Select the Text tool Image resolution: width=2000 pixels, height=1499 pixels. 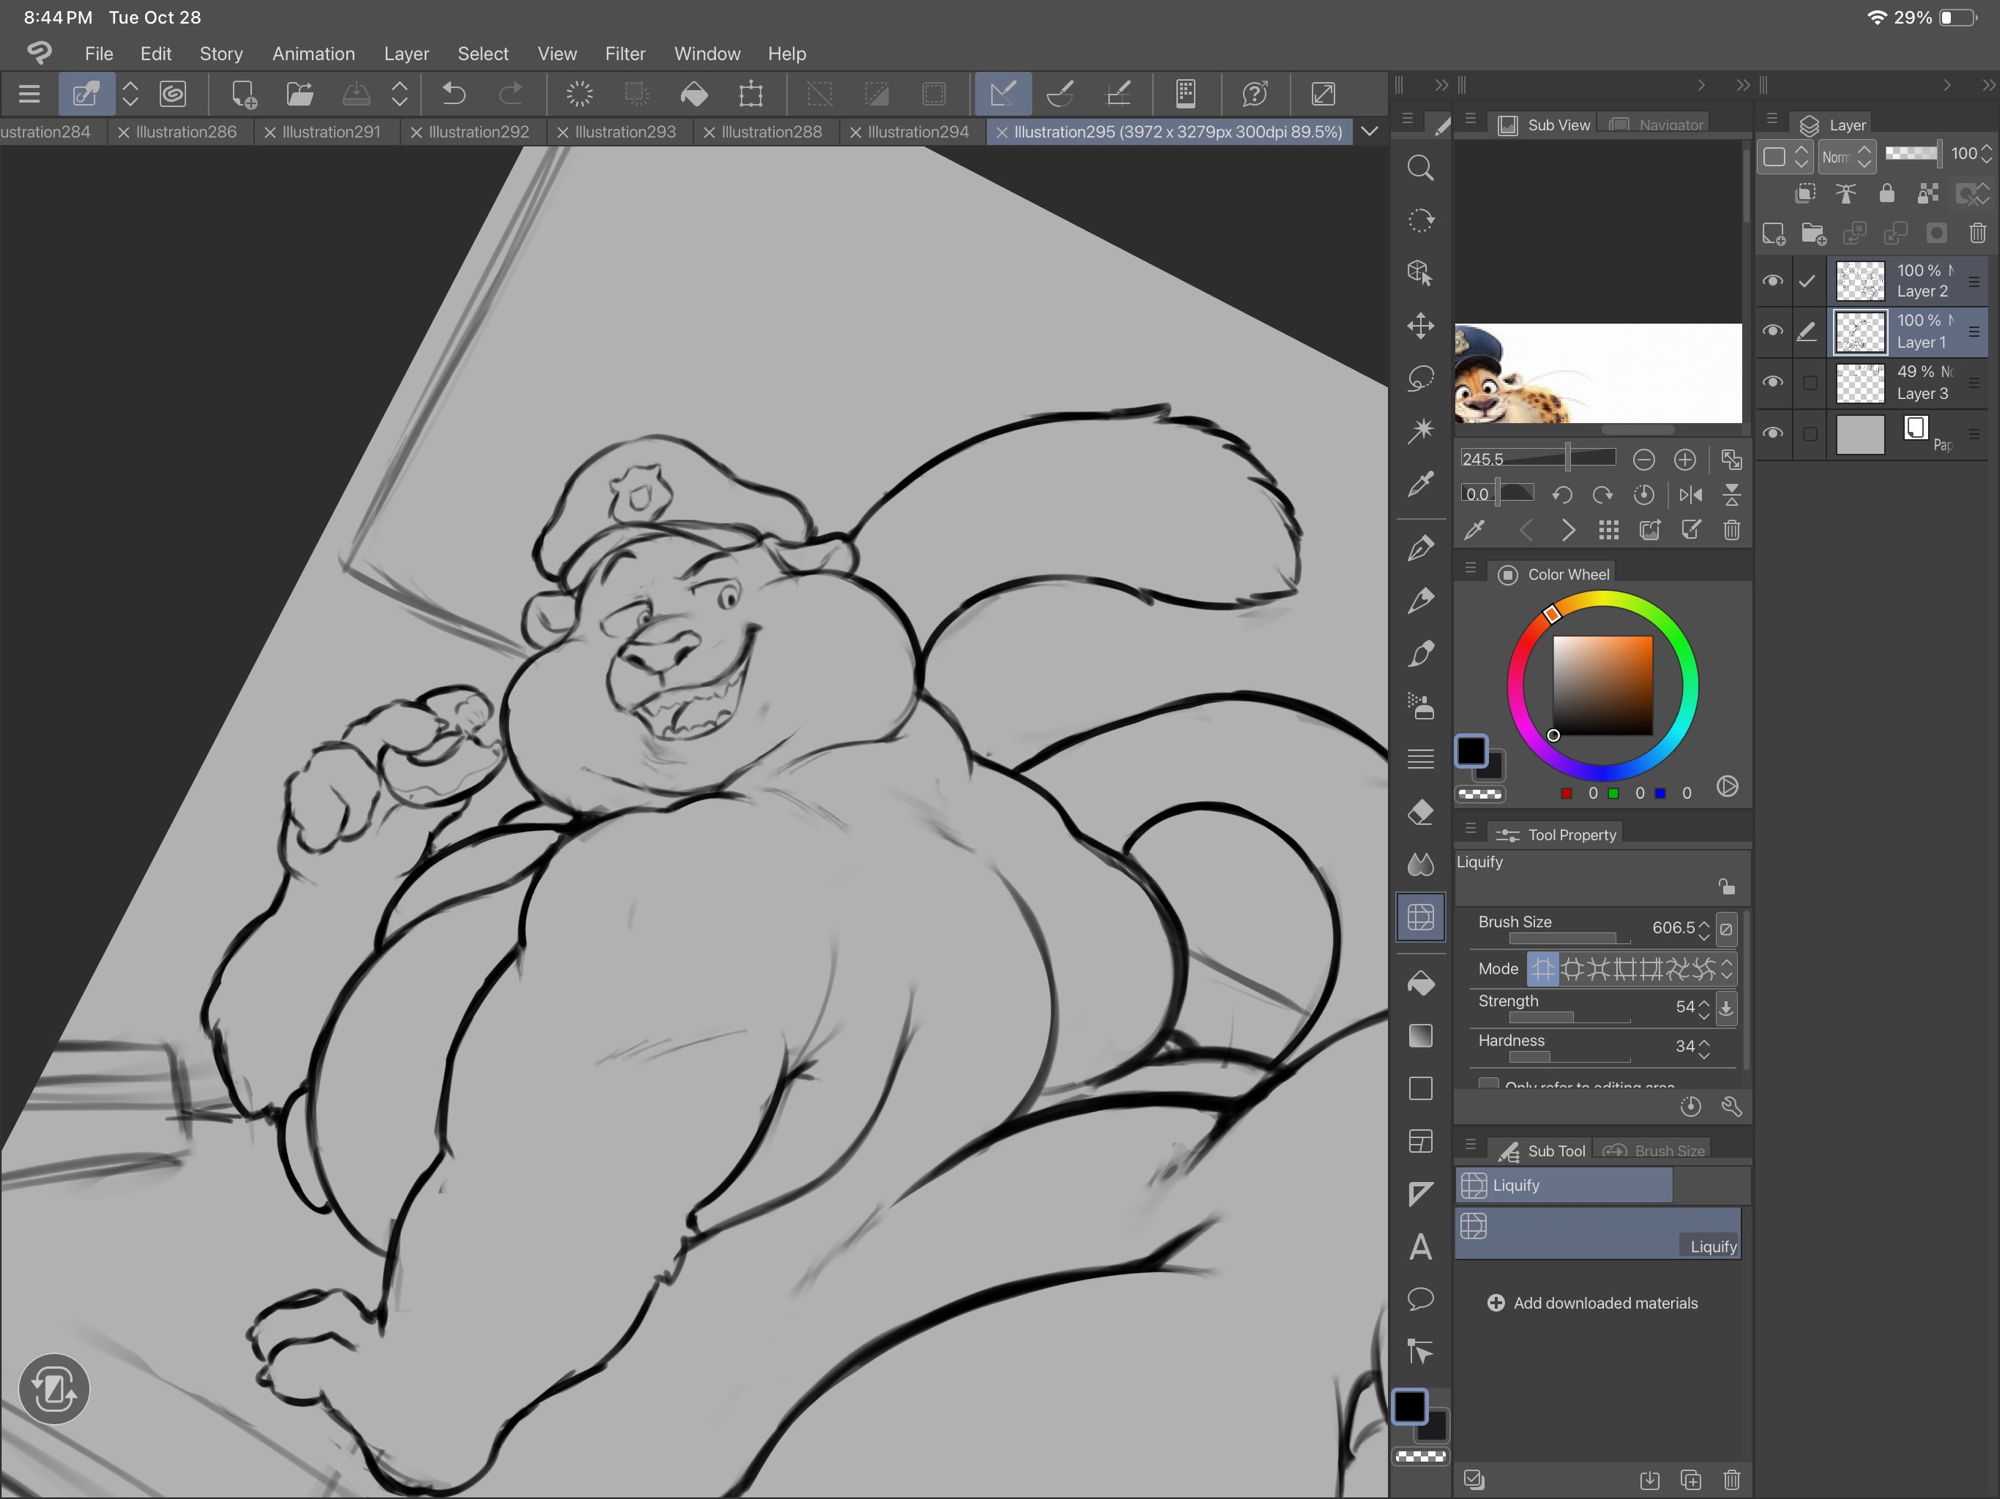(1420, 1246)
